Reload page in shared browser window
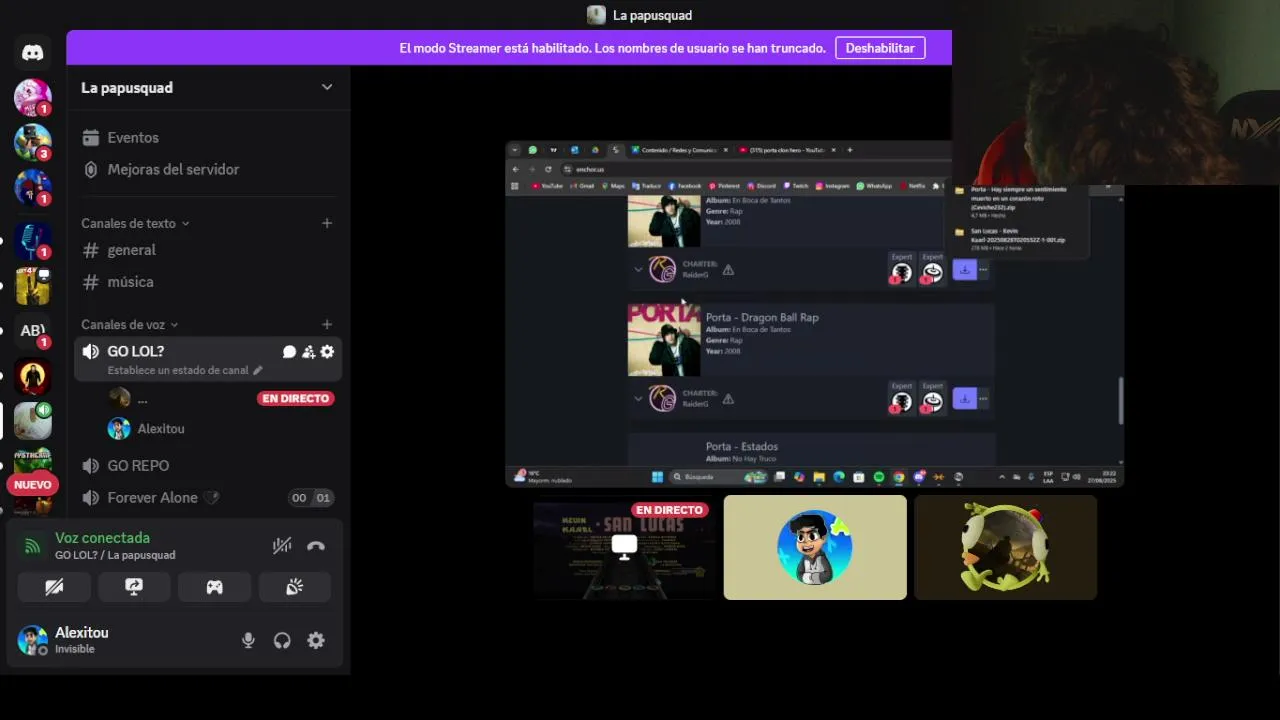 point(548,169)
